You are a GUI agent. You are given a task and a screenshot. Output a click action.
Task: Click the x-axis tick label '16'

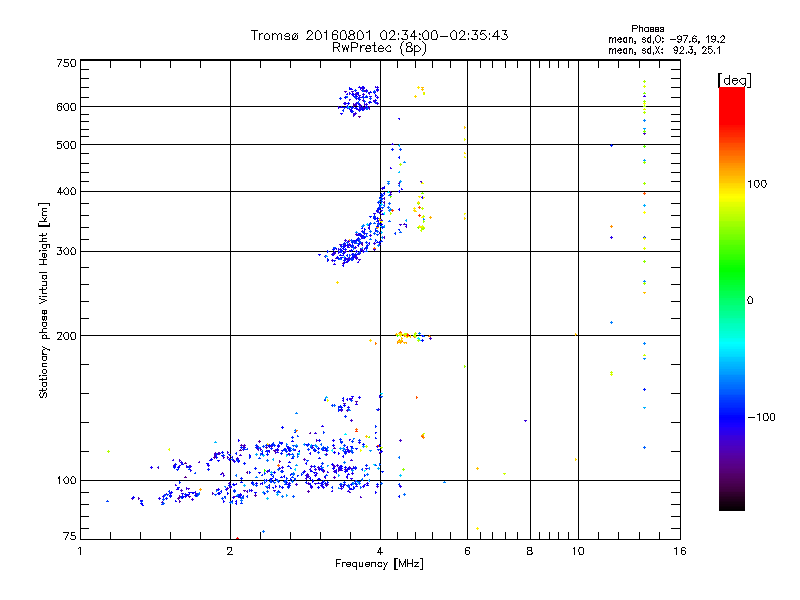(x=680, y=551)
